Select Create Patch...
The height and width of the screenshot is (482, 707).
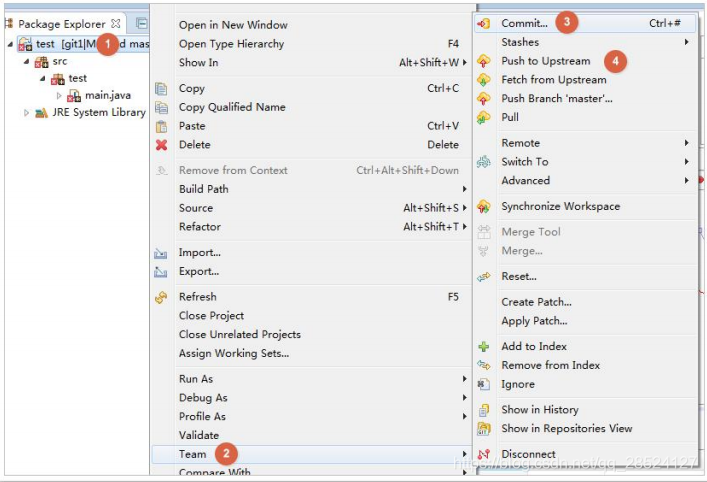(x=585, y=302)
